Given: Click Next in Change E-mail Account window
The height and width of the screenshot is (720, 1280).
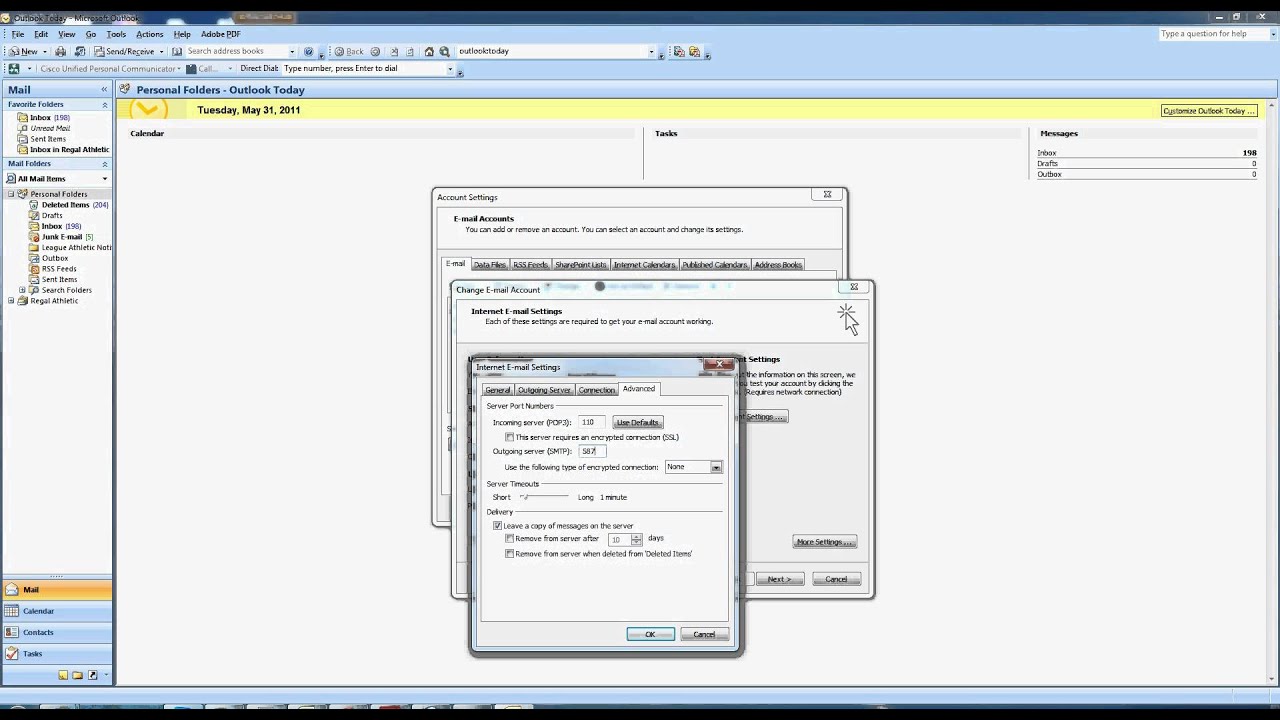Looking at the screenshot, I should pyautogui.click(x=779, y=579).
